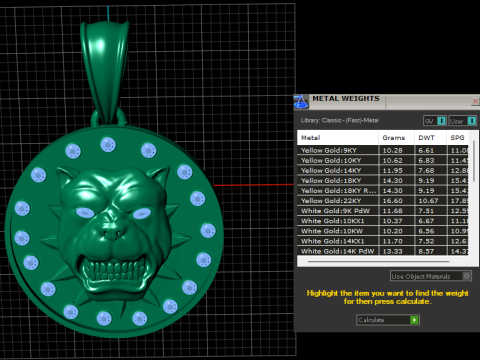Select the Yellow Gold:10KY row
Image resolution: width=480 pixels, height=360 pixels.
click(x=383, y=160)
